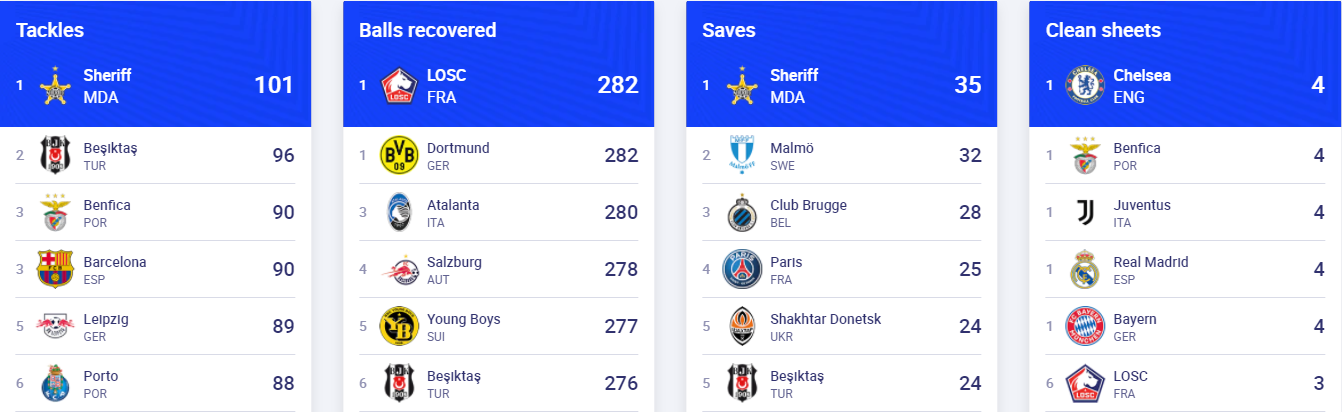Click the LOSC leader row in Balls recovered
The image size is (1342, 412).
[x=498, y=85]
